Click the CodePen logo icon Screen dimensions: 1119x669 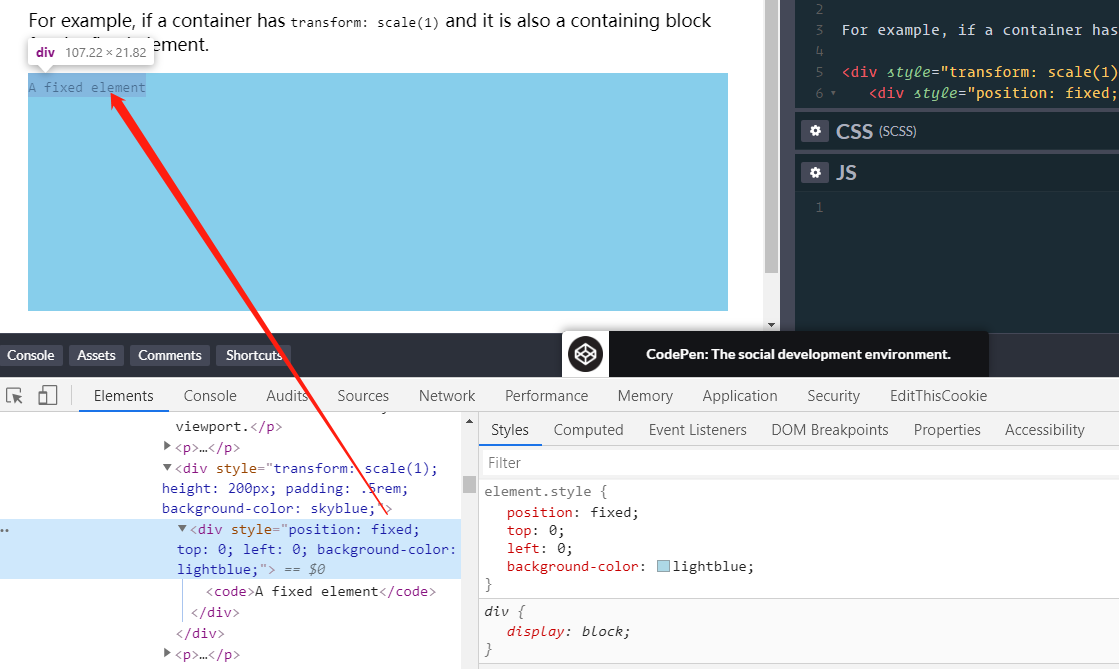[585, 354]
